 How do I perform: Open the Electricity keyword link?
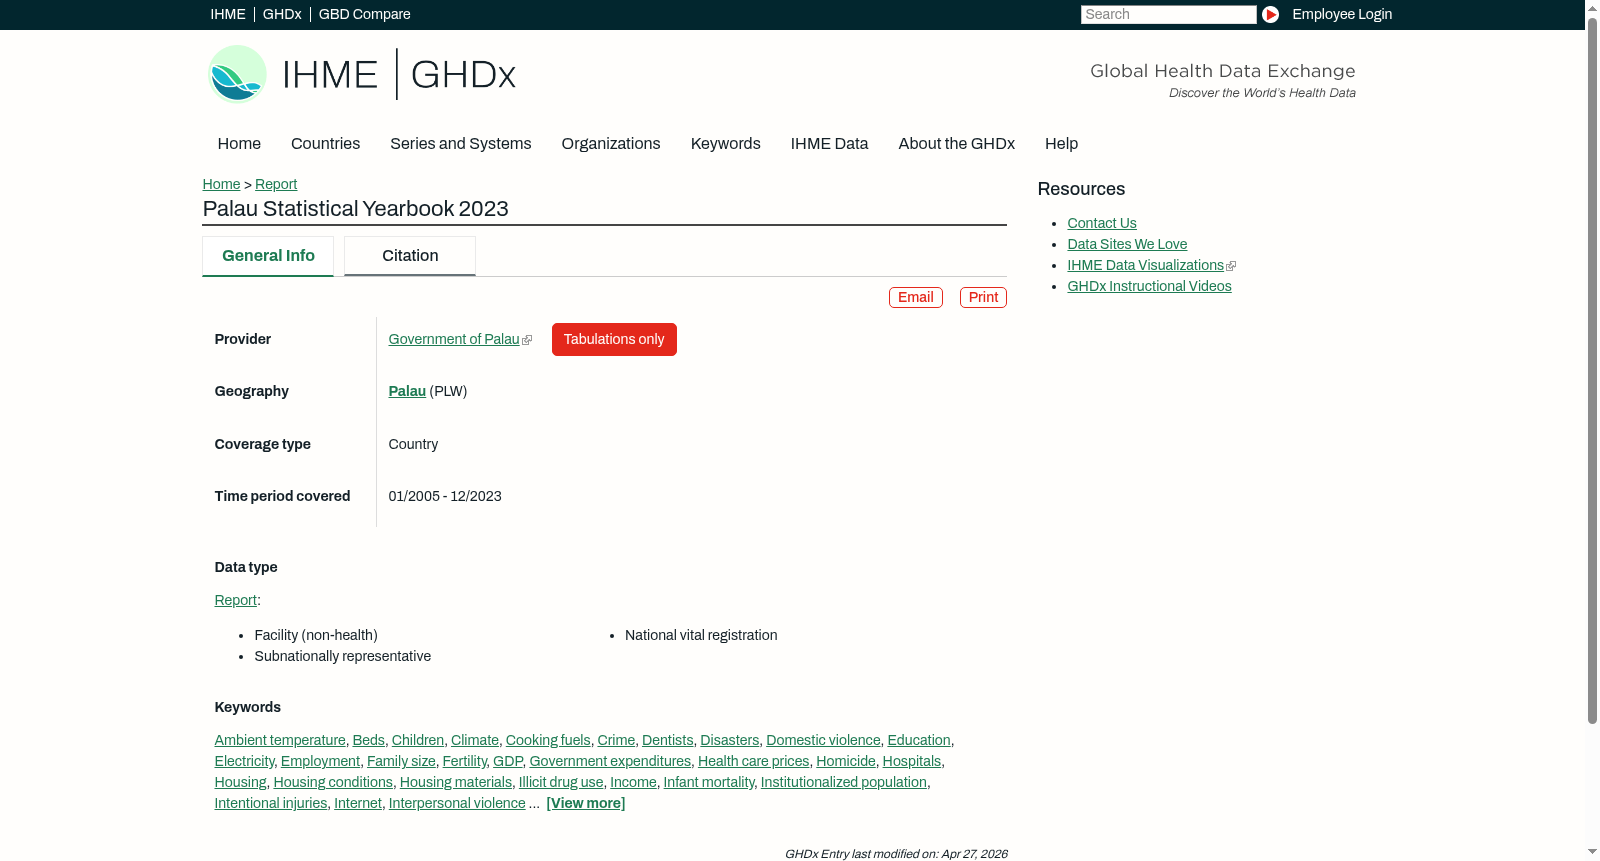(x=244, y=761)
